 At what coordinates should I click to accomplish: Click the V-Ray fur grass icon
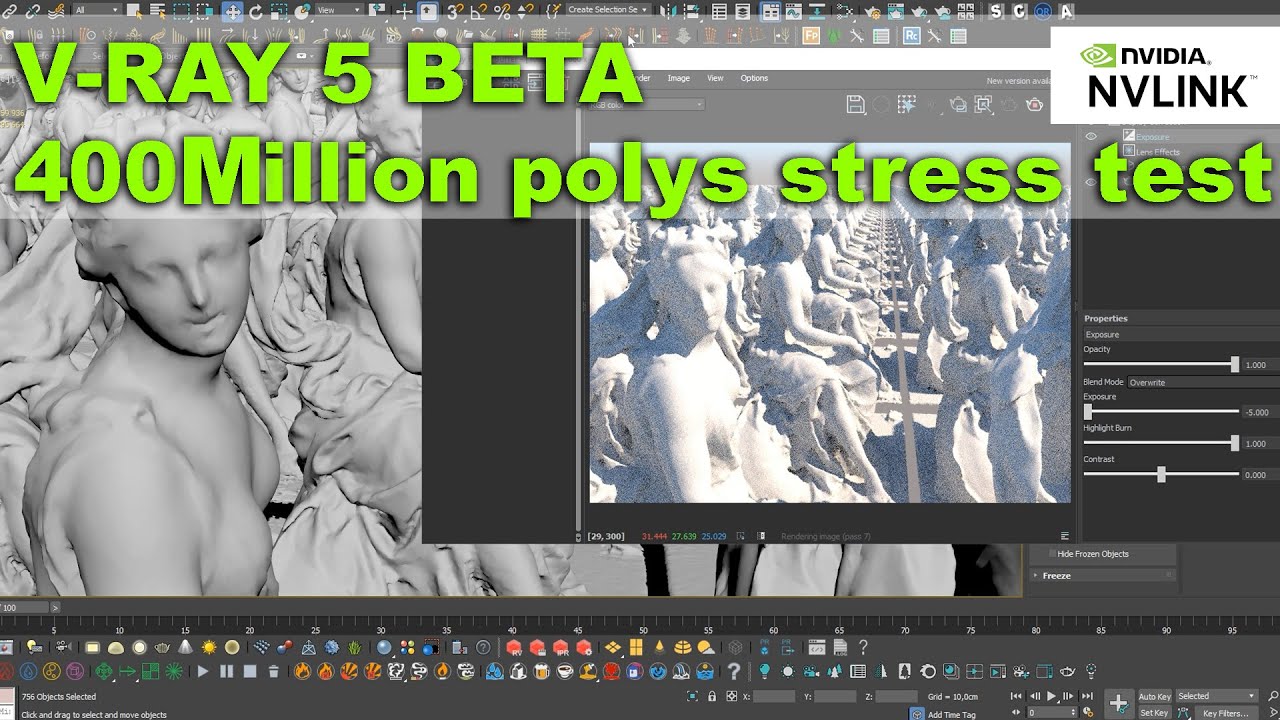(354, 648)
